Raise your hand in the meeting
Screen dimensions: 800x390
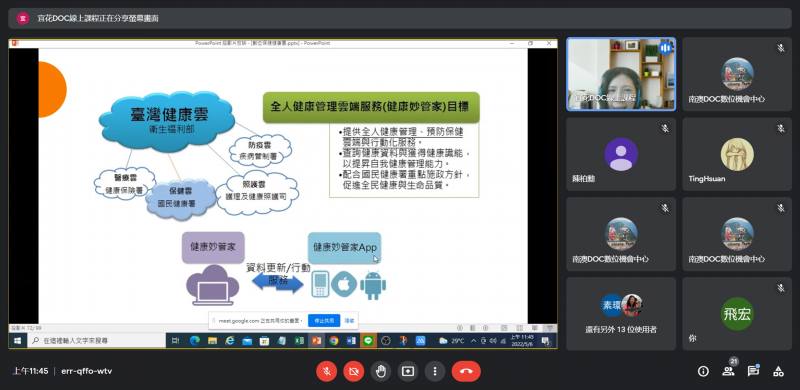pos(381,372)
